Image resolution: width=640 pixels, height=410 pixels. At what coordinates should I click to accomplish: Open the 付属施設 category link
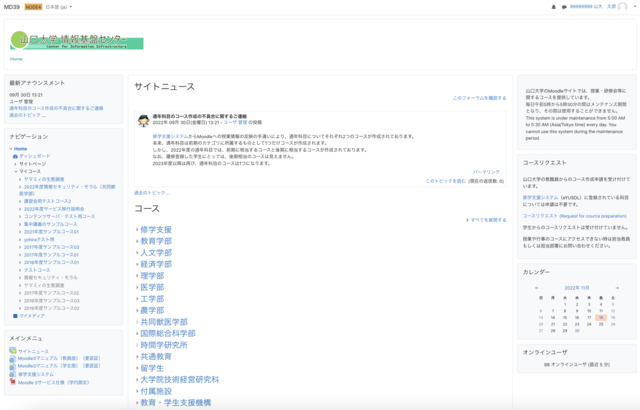[x=156, y=391]
